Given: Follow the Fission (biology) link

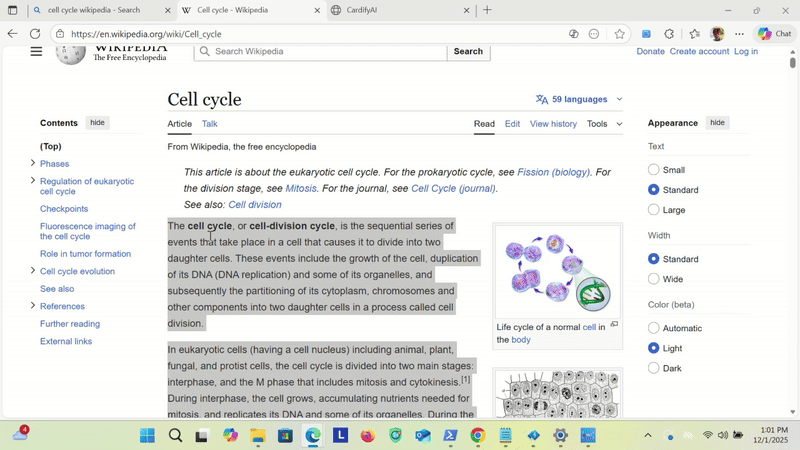Looking at the screenshot, I should 553,172.
